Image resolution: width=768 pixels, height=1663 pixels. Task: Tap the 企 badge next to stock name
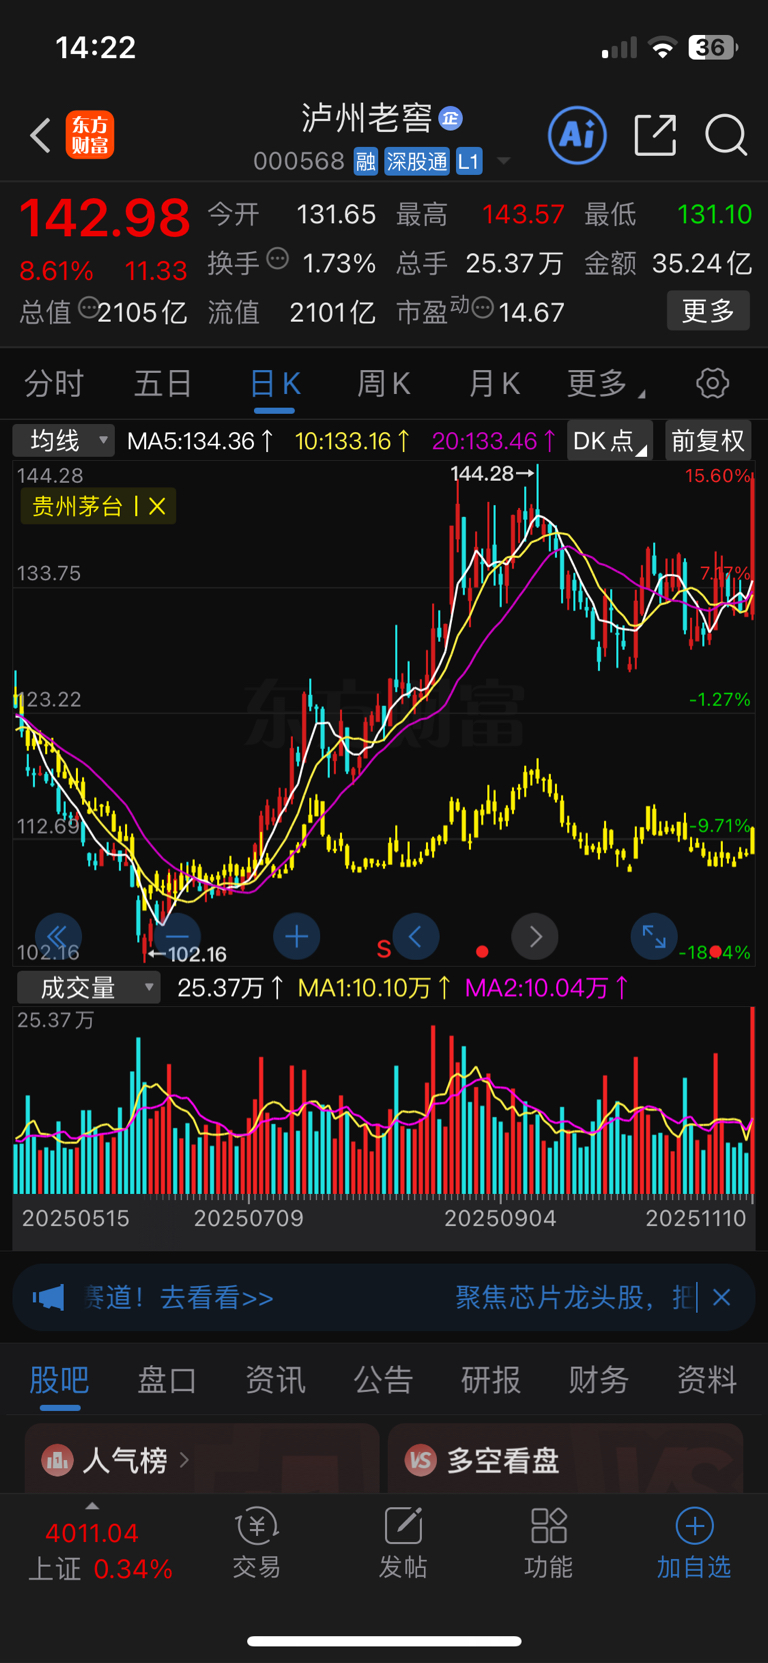[x=451, y=118]
